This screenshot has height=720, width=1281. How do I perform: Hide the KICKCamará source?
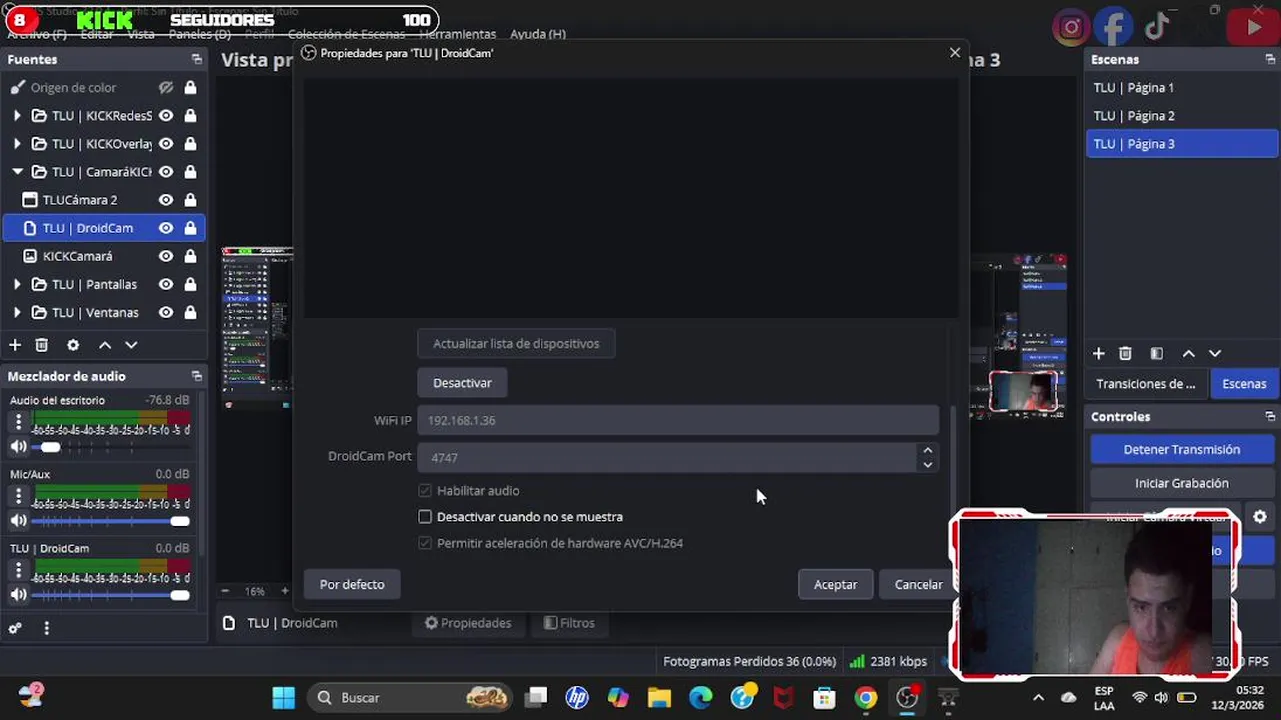pos(166,256)
